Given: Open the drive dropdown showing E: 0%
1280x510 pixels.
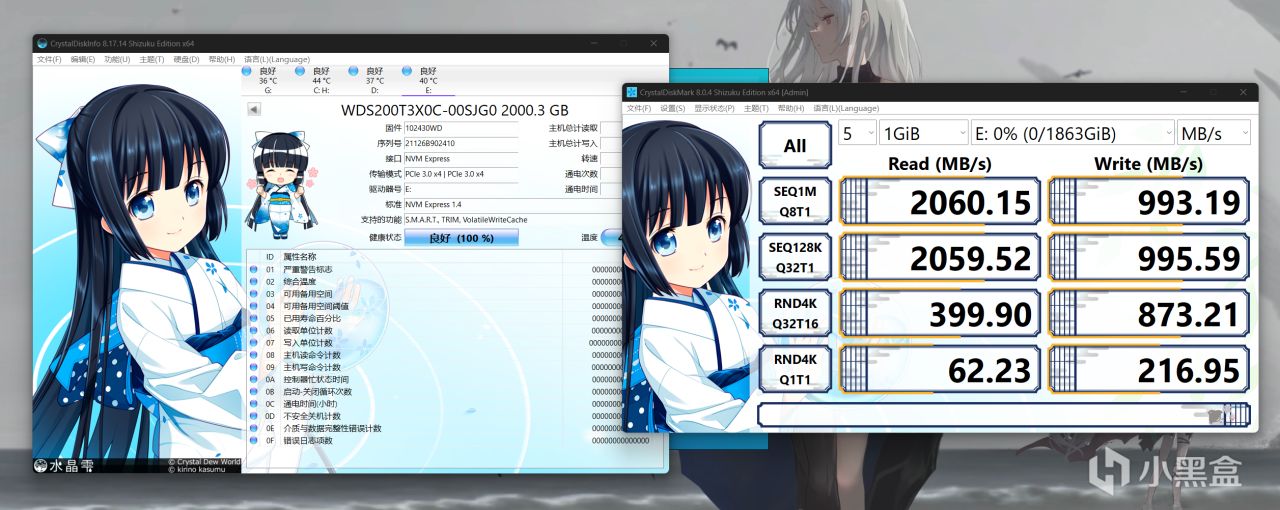Looking at the screenshot, I should 1072,133.
